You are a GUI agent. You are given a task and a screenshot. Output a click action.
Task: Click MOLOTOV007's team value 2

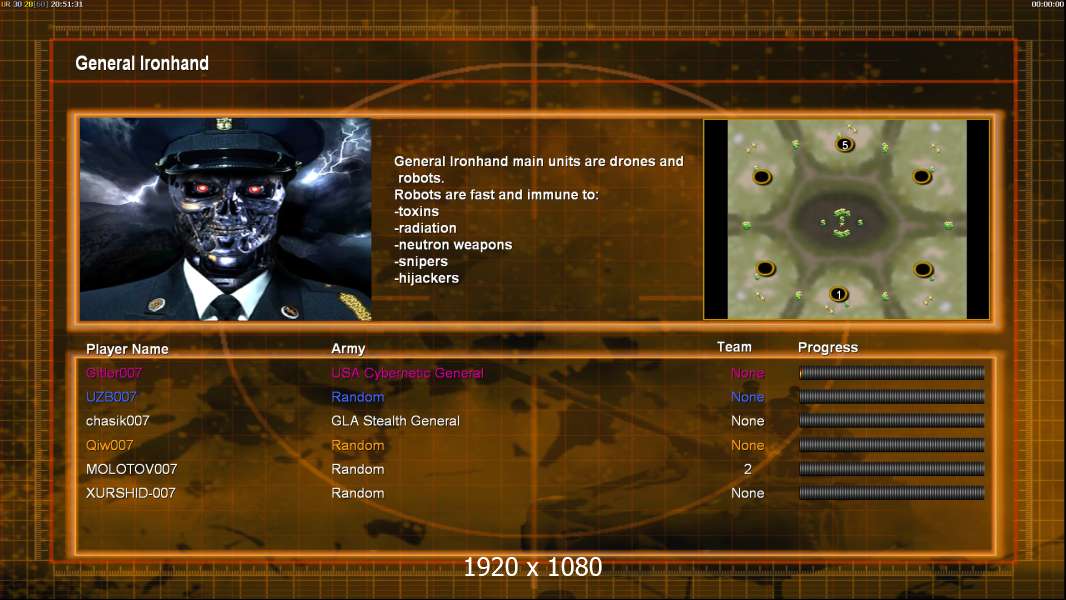[x=748, y=469]
